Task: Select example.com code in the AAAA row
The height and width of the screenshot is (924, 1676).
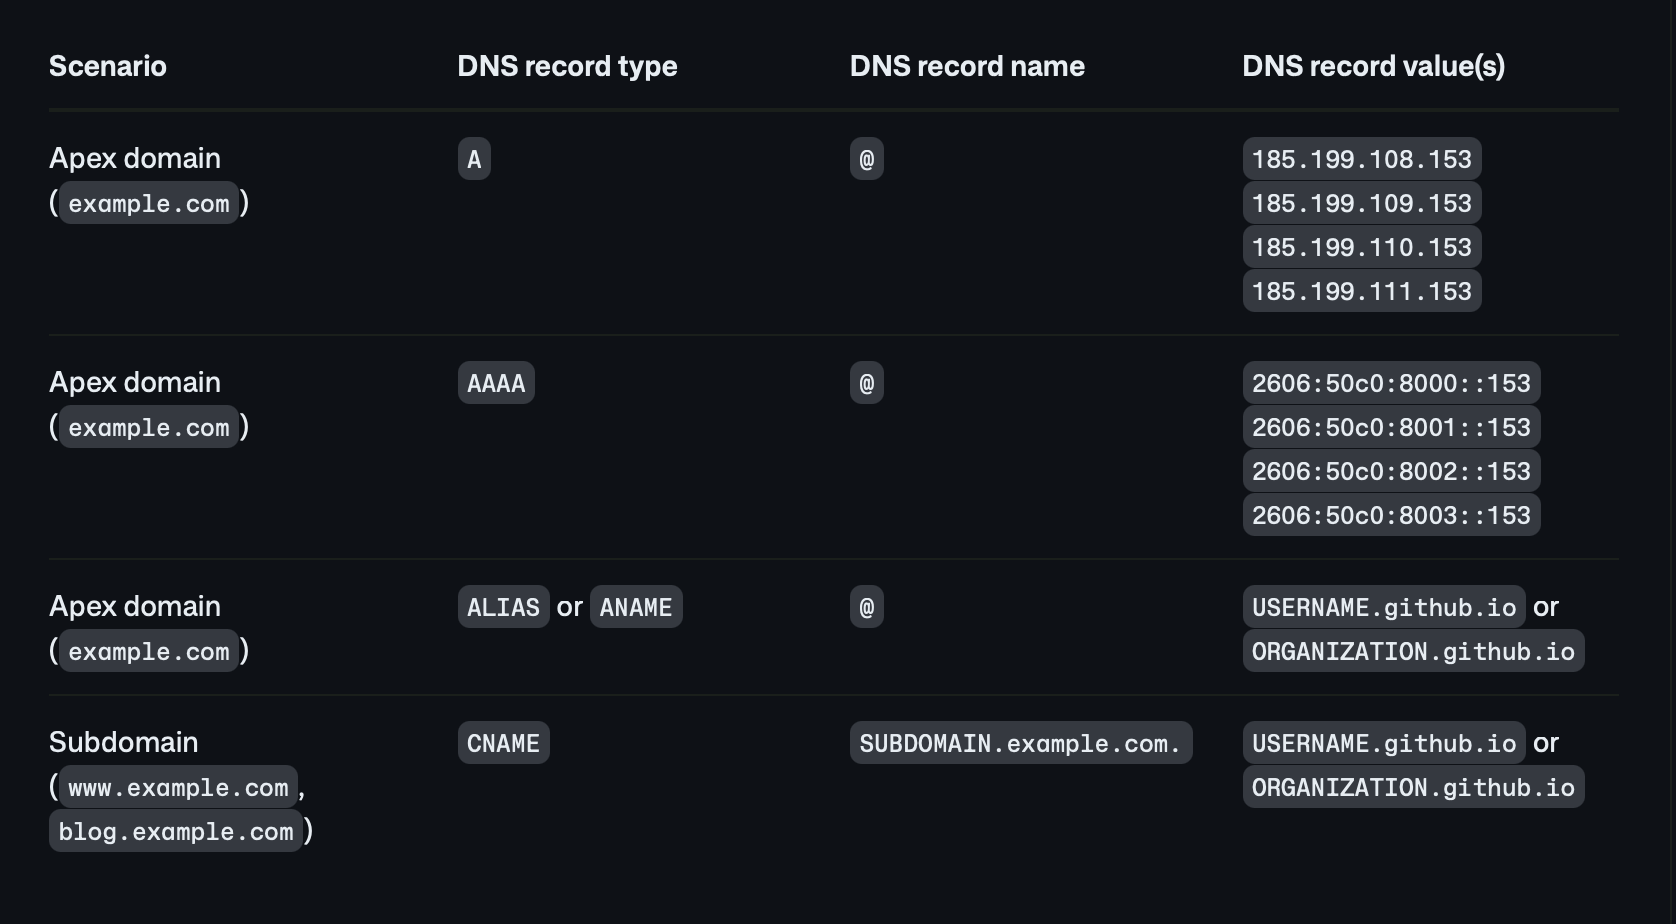Action: pyautogui.click(x=149, y=427)
